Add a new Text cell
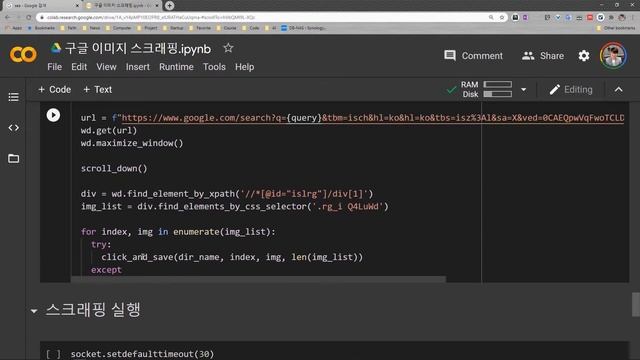The image size is (640, 360). (98, 89)
